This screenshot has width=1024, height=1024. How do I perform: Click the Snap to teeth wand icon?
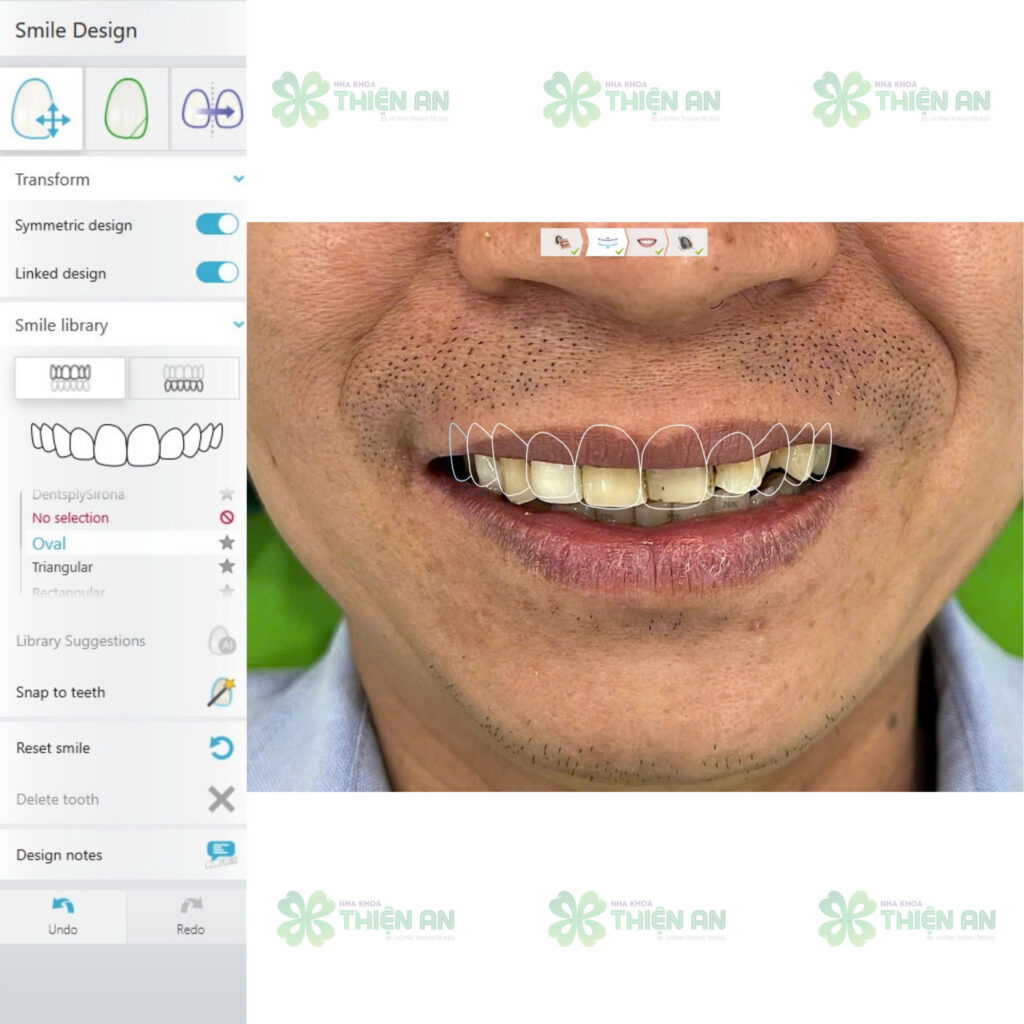[x=220, y=692]
